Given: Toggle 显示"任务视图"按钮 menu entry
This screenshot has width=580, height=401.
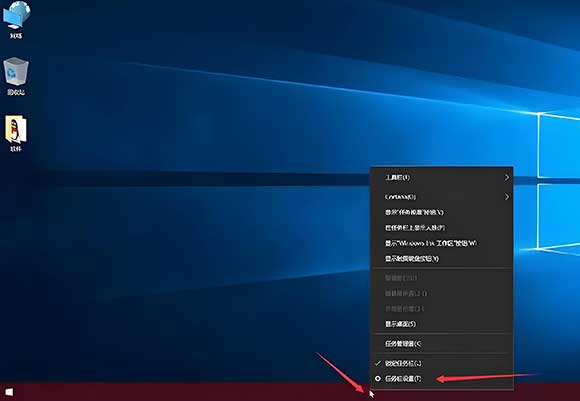Looking at the screenshot, I should [x=442, y=212].
